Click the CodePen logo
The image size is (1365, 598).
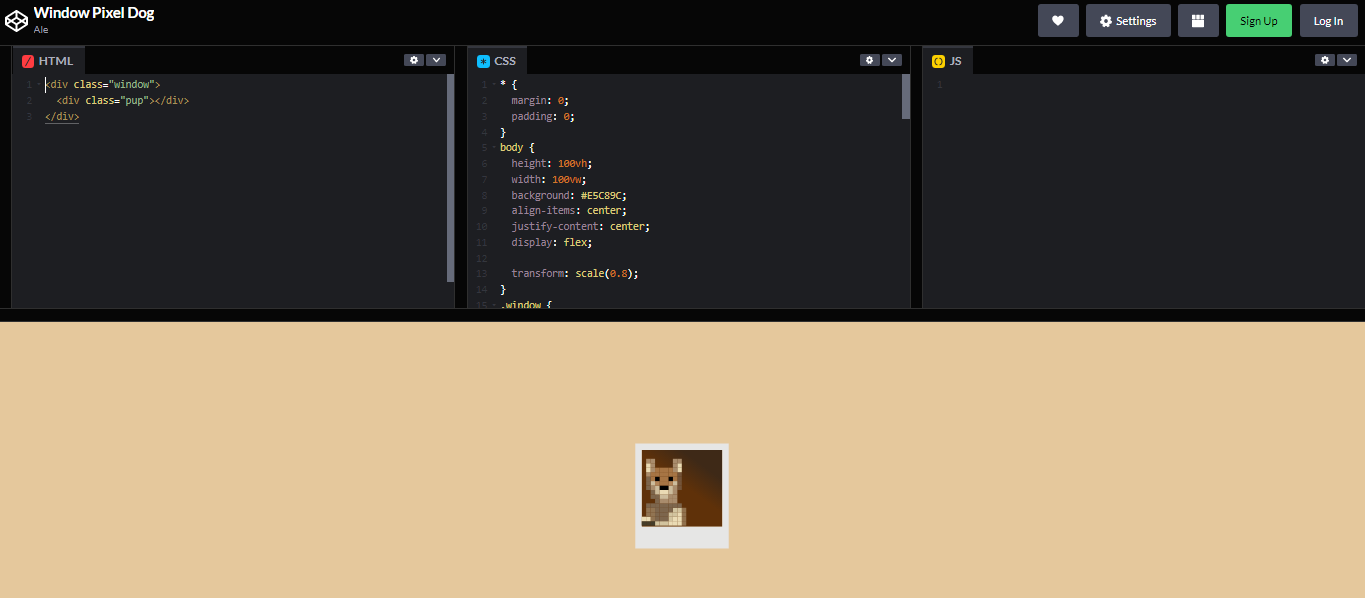coord(16,19)
